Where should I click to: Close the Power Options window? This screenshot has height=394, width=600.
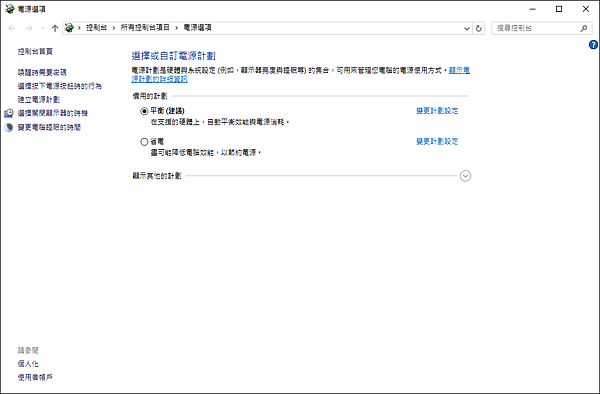coord(586,9)
